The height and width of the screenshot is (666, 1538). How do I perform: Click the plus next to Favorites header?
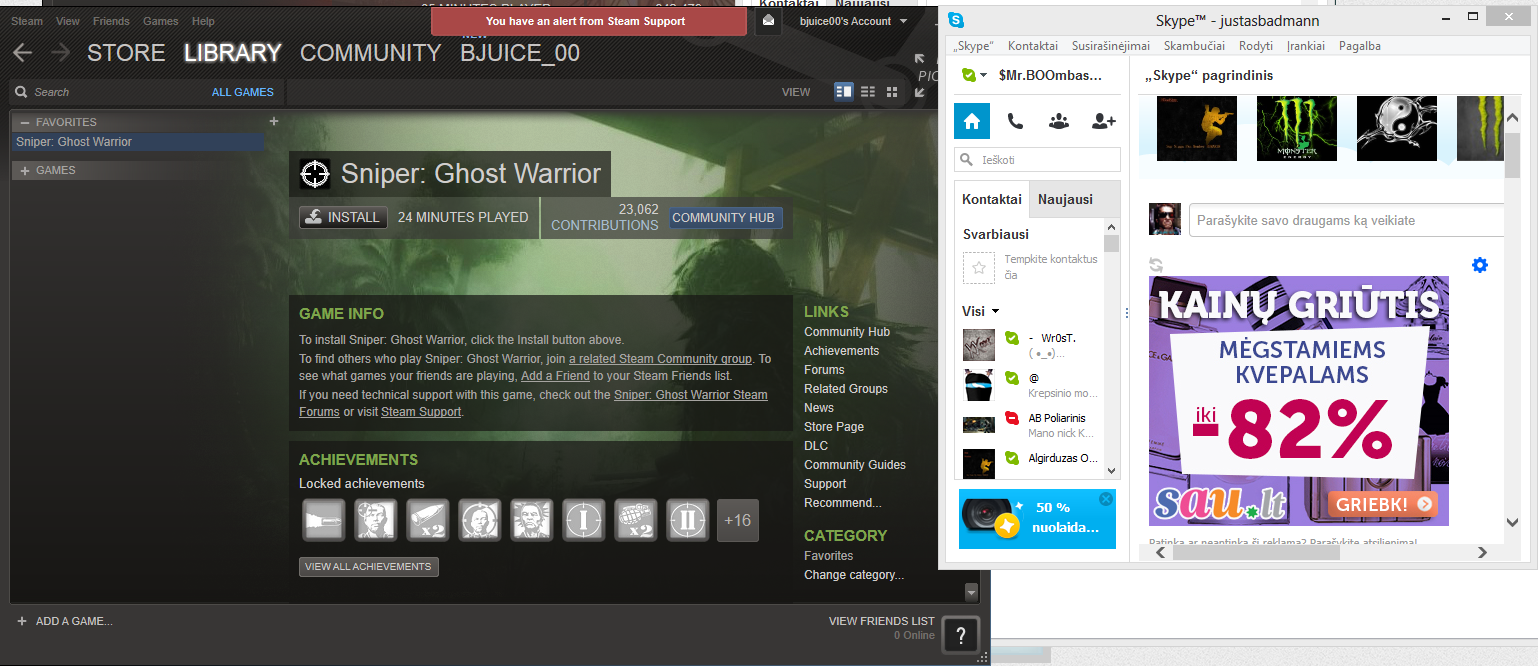(x=274, y=122)
